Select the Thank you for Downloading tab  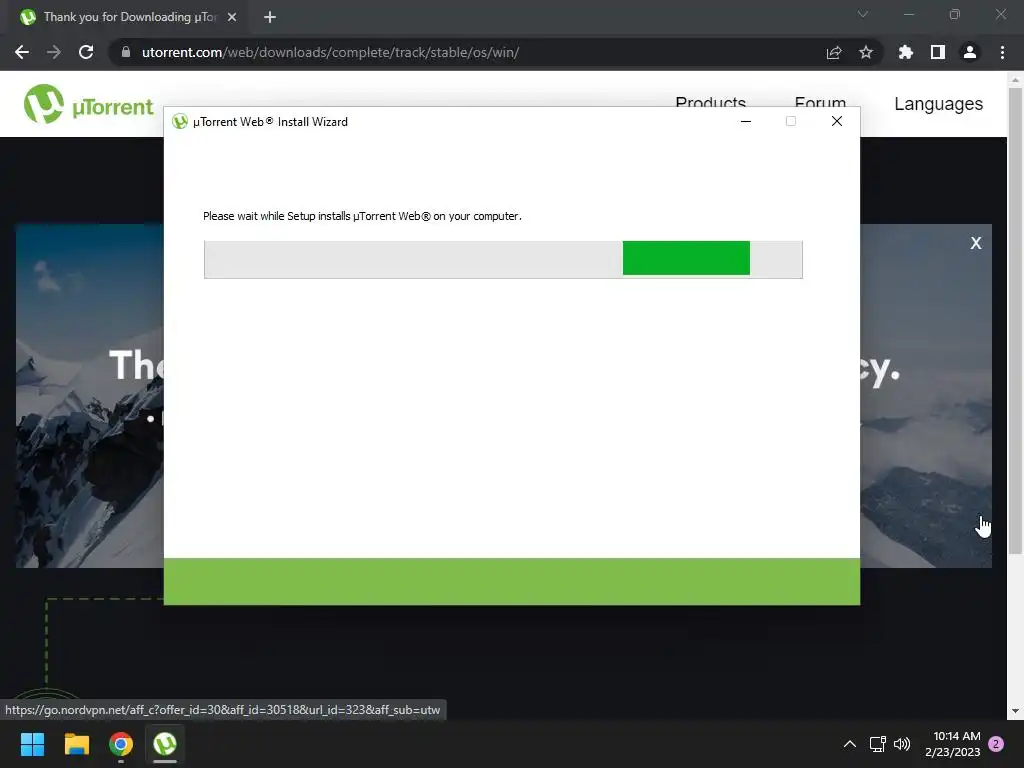(129, 17)
